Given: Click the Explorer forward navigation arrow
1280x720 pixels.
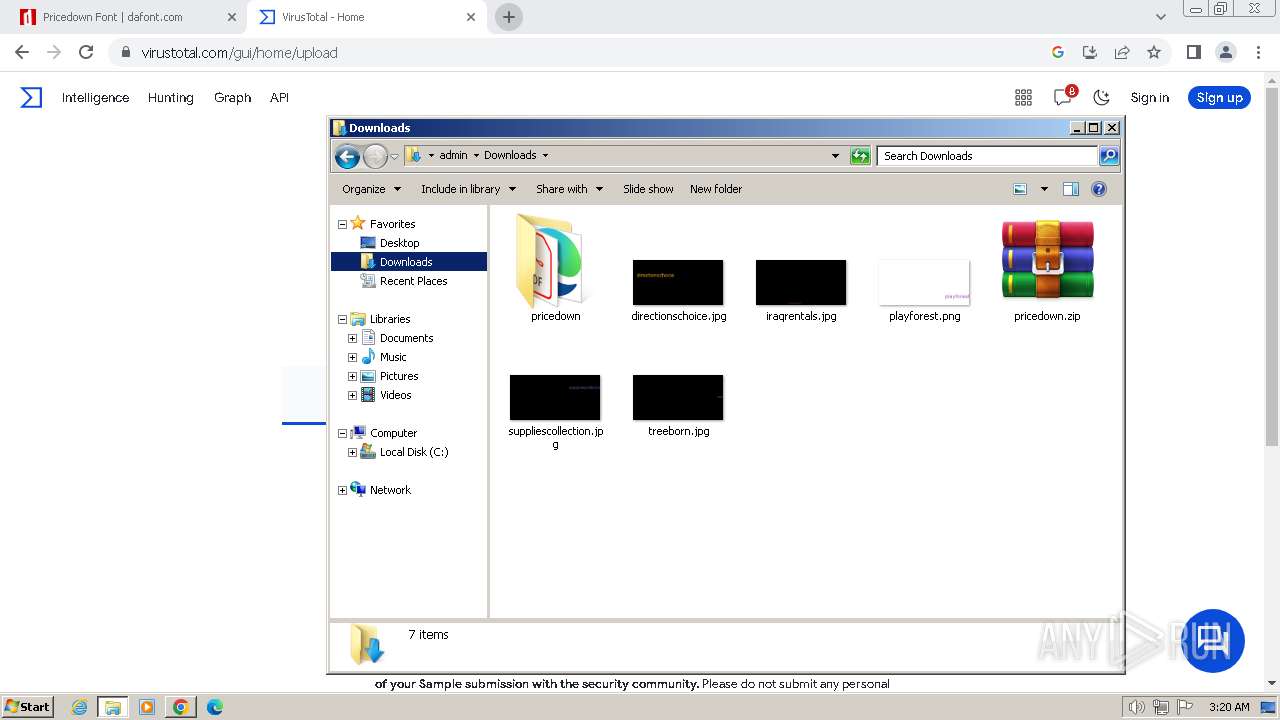Looking at the screenshot, I should coord(375,156).
